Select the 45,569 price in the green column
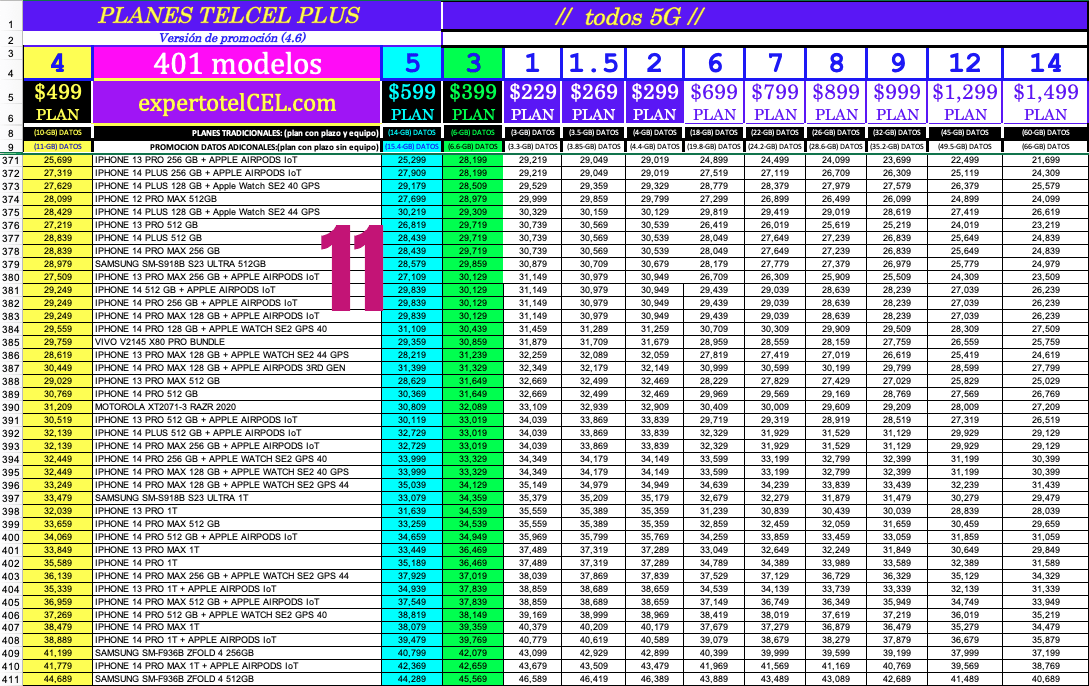 (x=473, y=679)
